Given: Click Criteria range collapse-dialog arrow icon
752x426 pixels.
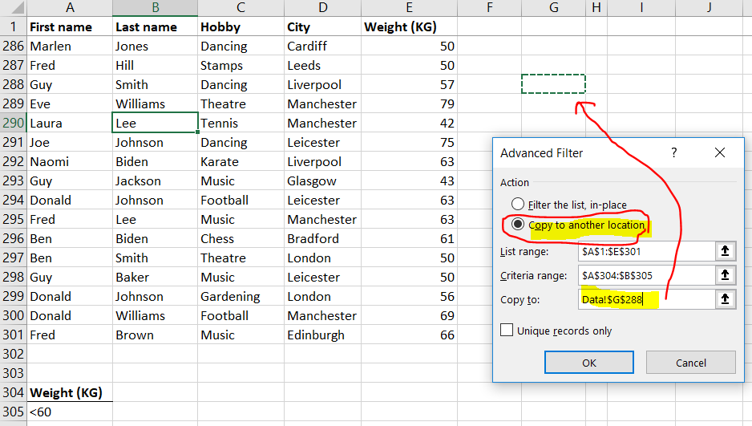Looking at the screenshot, I should [x=726, y=275].
